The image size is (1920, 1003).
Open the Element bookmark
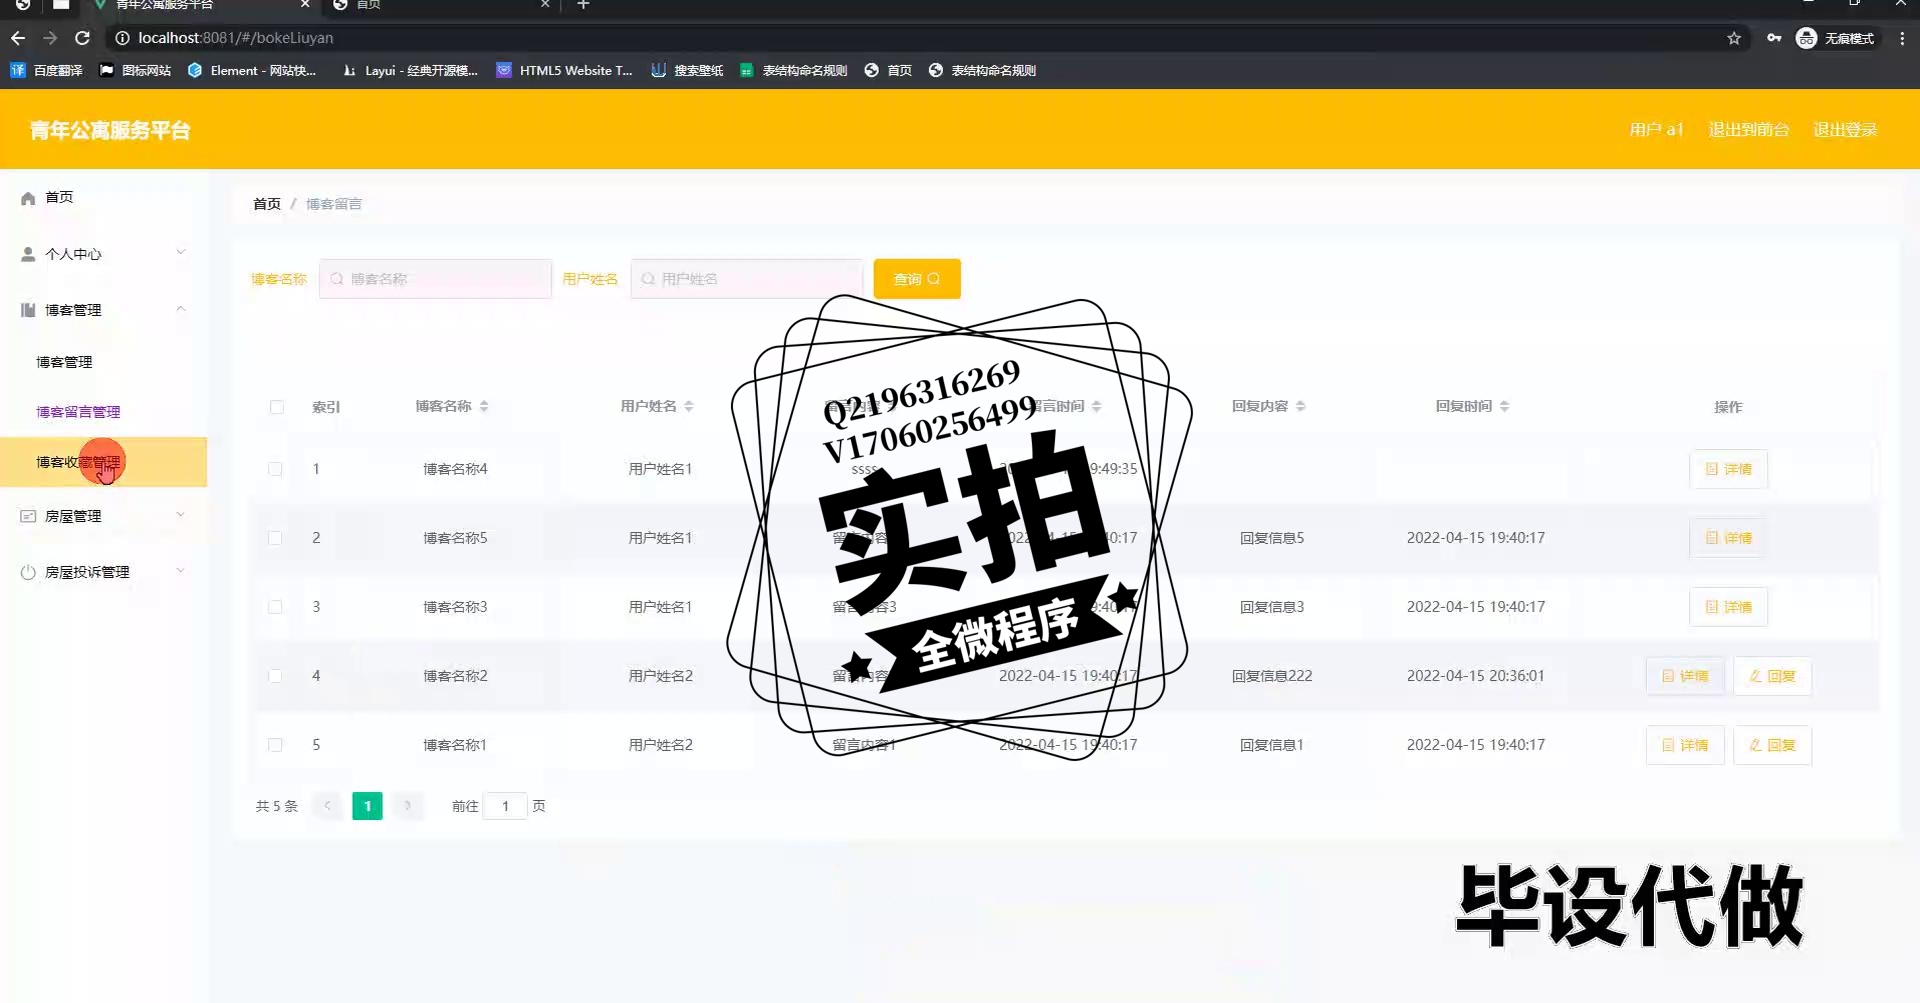pos(252,70)
